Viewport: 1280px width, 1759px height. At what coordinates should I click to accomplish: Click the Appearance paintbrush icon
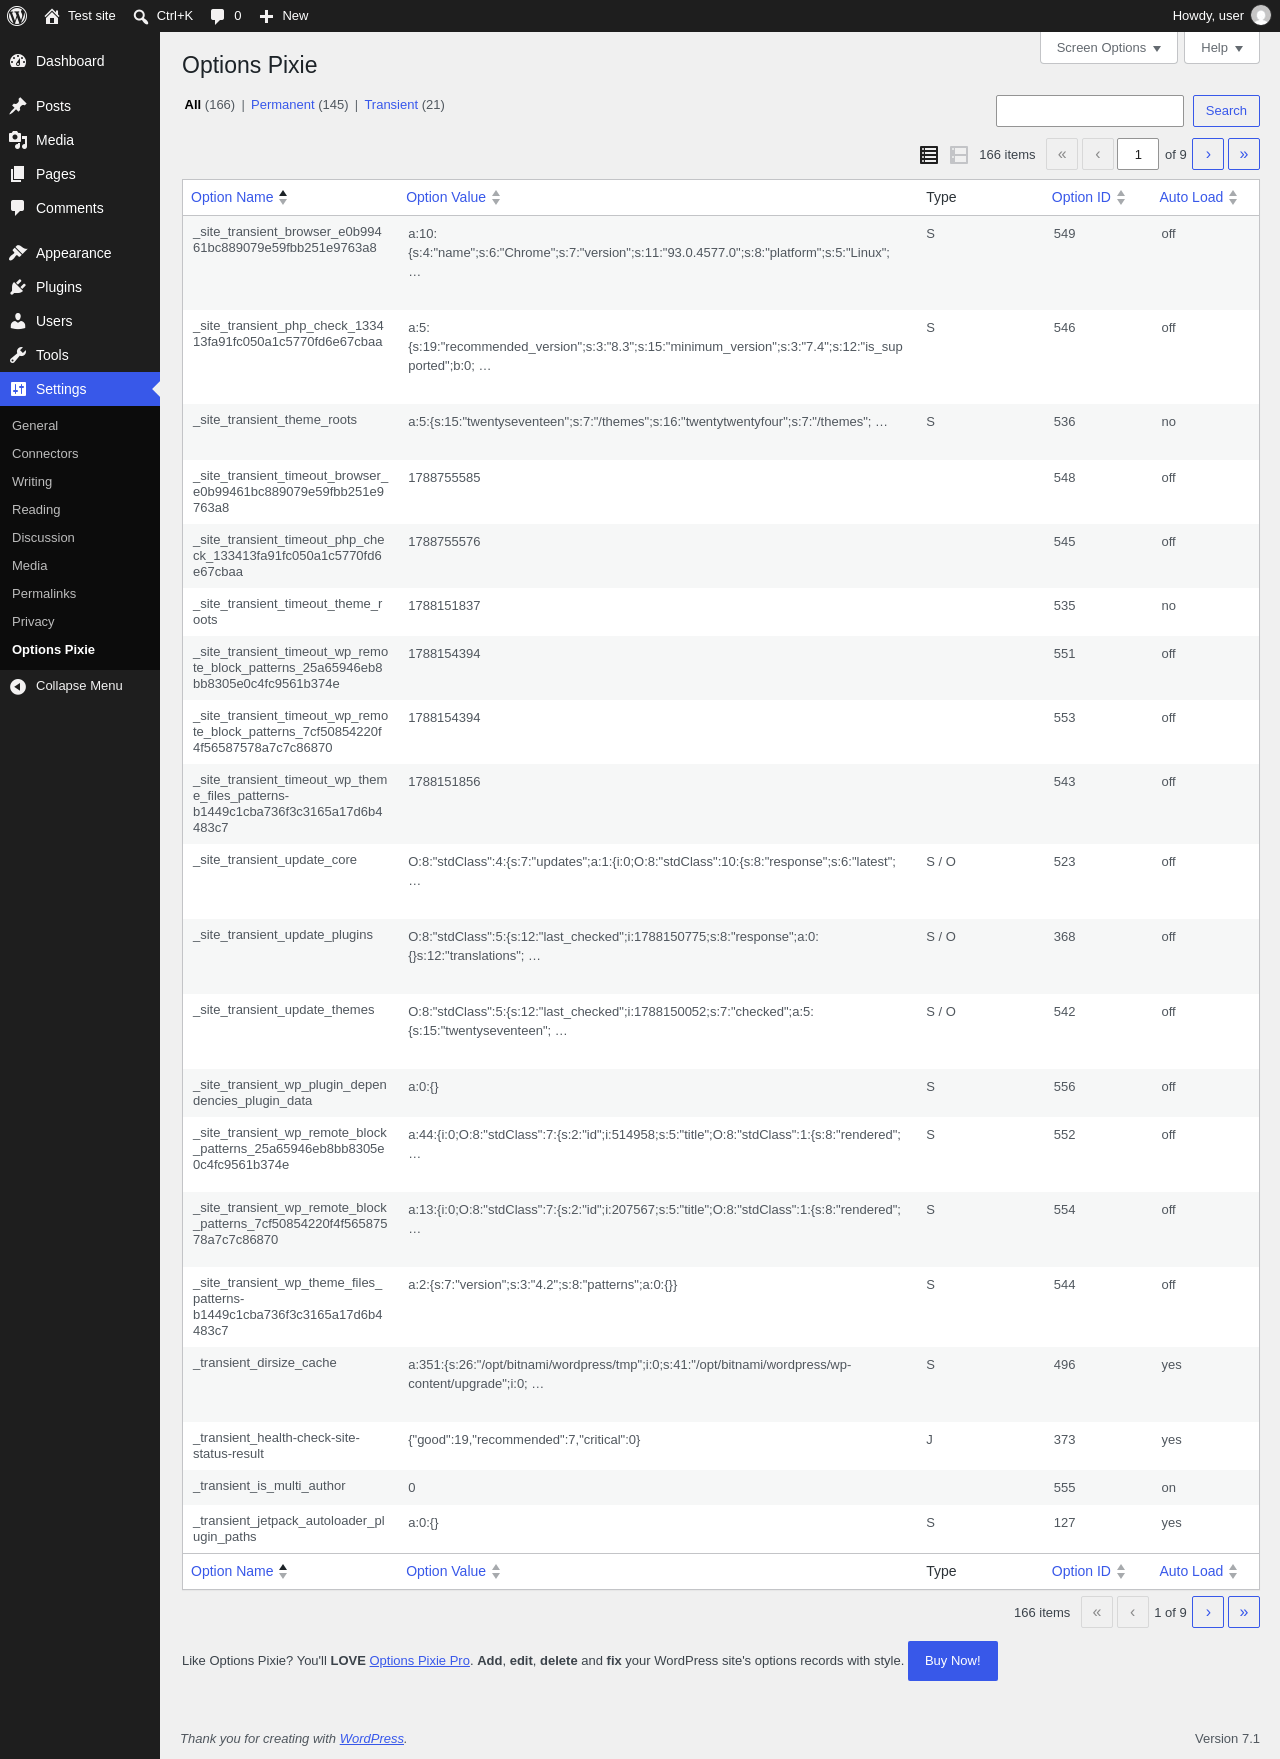coord(18,253)
